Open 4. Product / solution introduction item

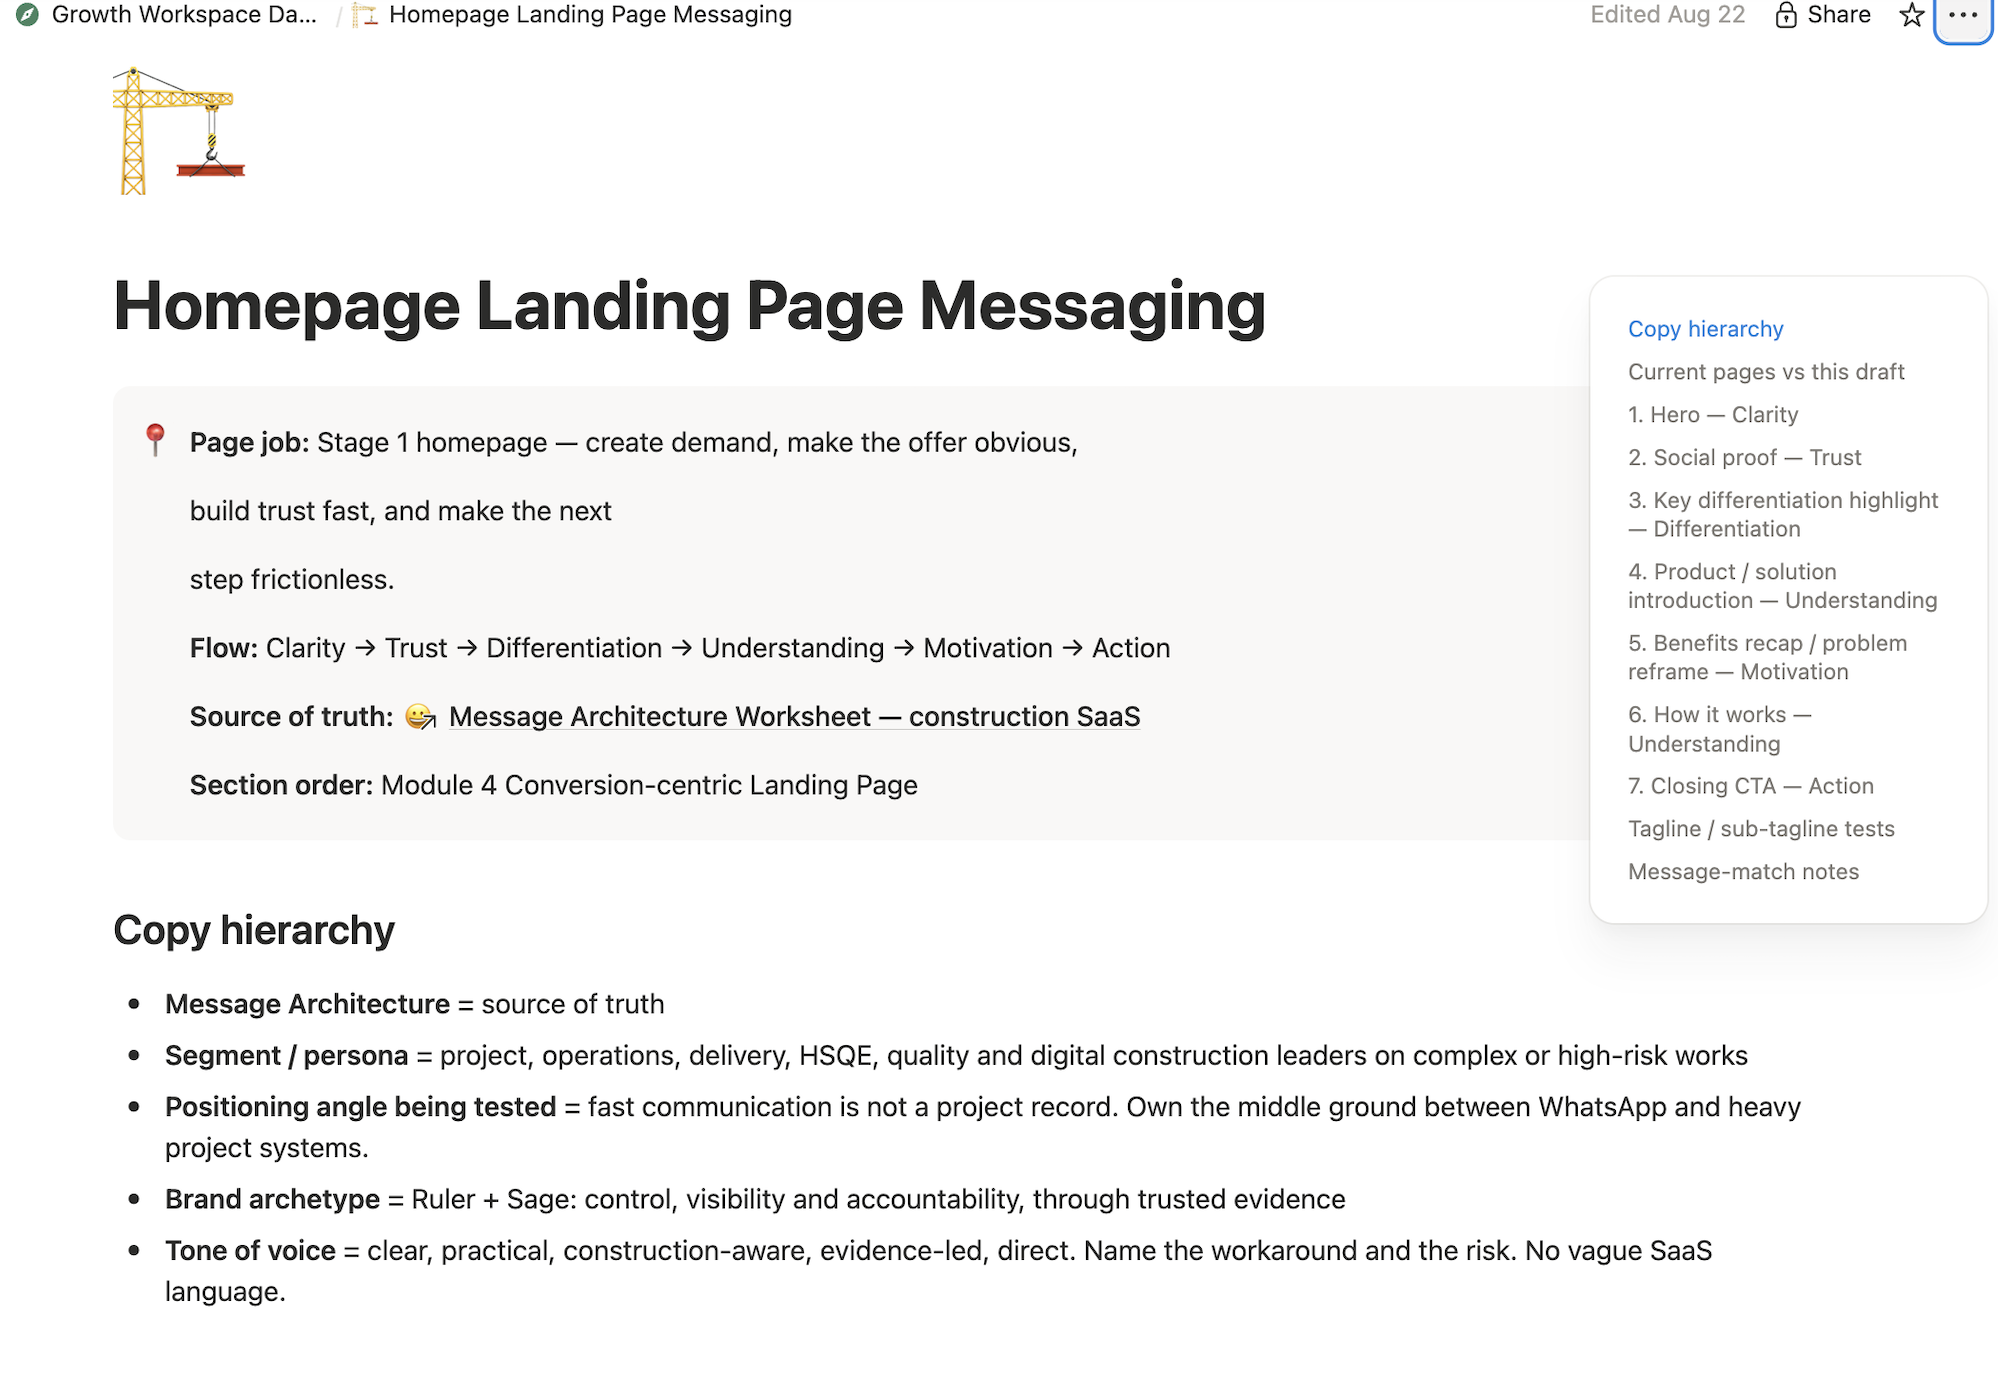pyautogui.click(x=1782, y=586)
